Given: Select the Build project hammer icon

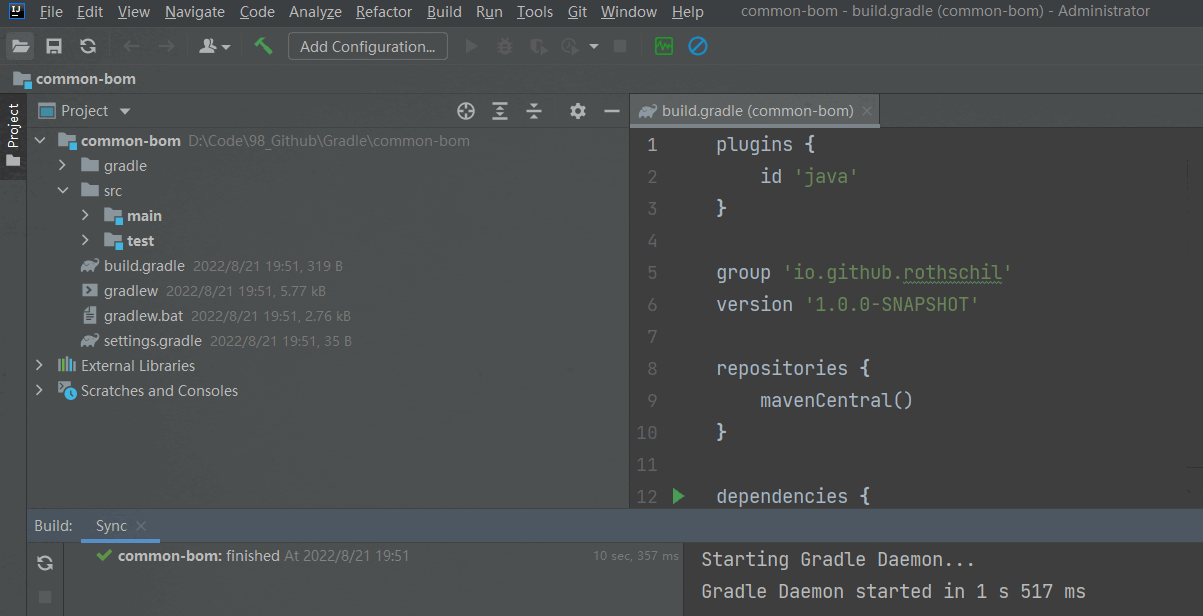Looking at the screenshot, I should [262, 45].
